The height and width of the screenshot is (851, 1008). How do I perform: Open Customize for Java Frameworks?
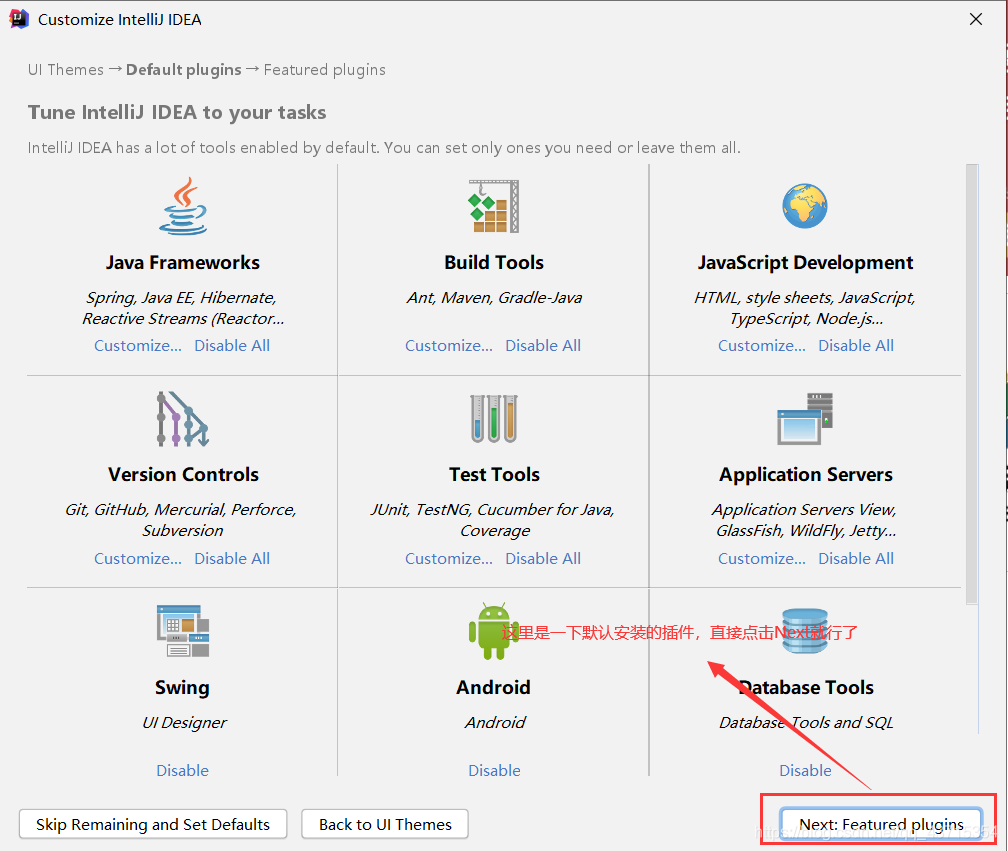click(x=138, y=346)
